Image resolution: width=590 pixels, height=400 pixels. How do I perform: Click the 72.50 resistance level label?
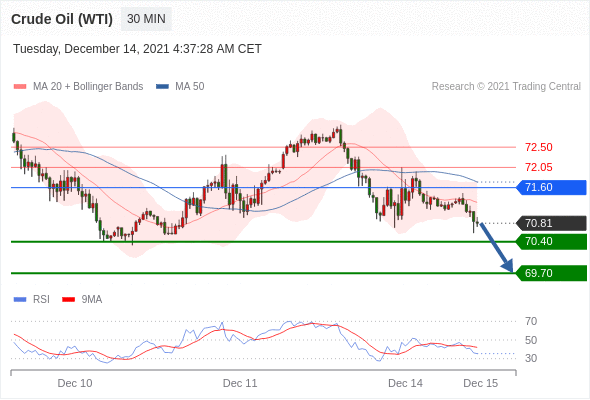[539, 147]
